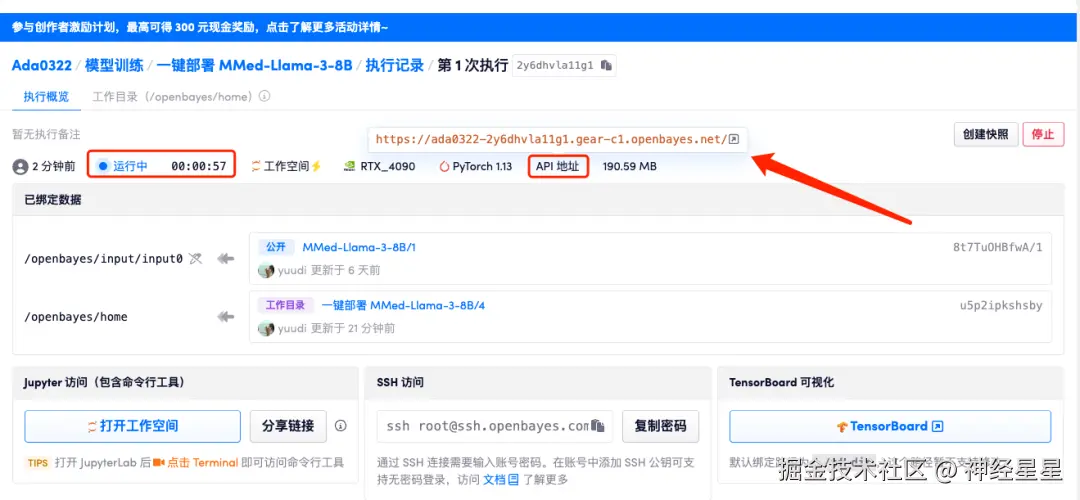Click 文档 documentation link
The image size is (1080, 500).
[x=495, y=479]
